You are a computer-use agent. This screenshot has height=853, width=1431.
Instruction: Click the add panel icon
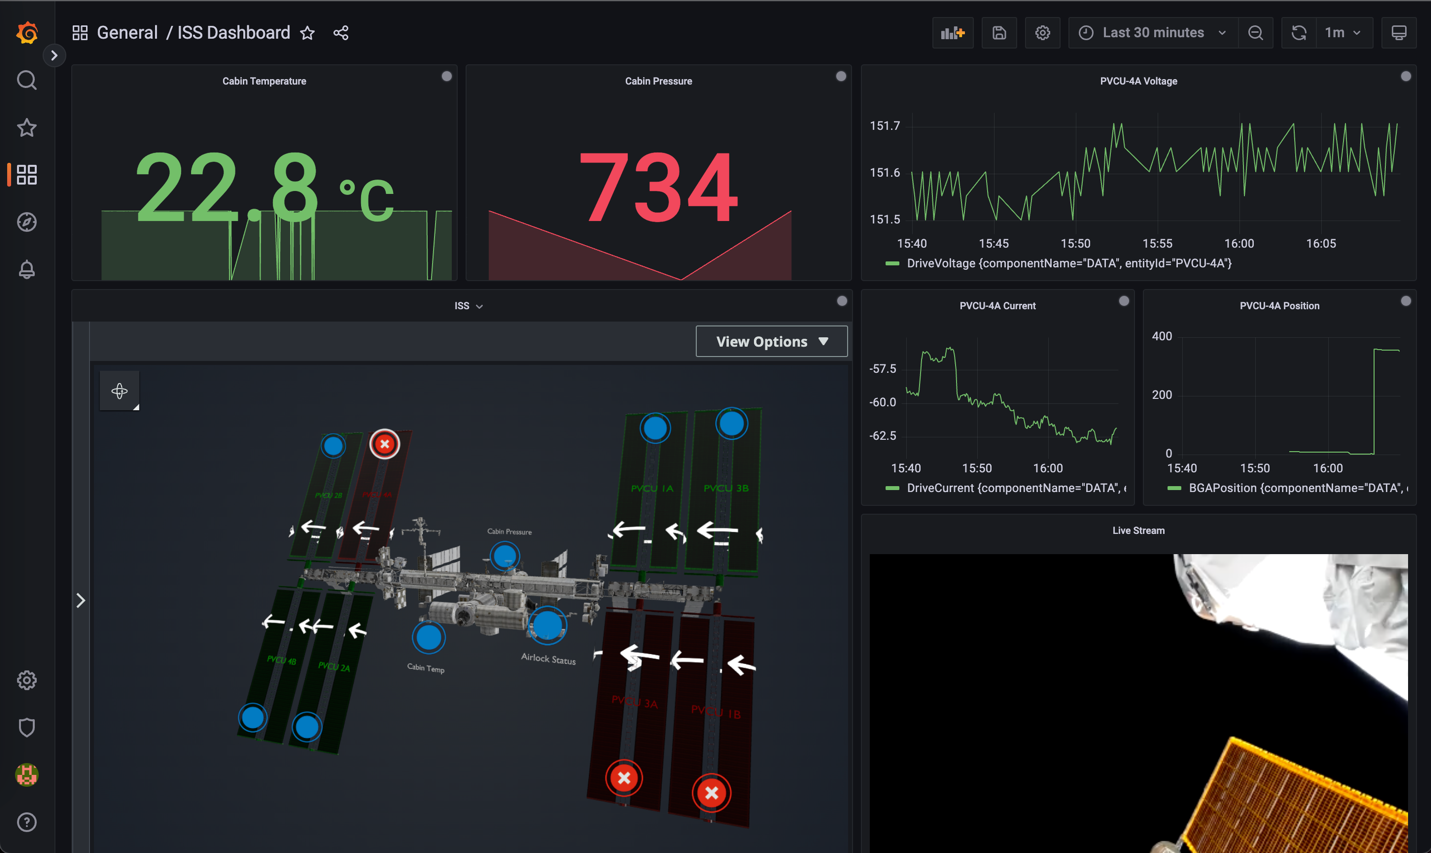(x=952, y=32)
